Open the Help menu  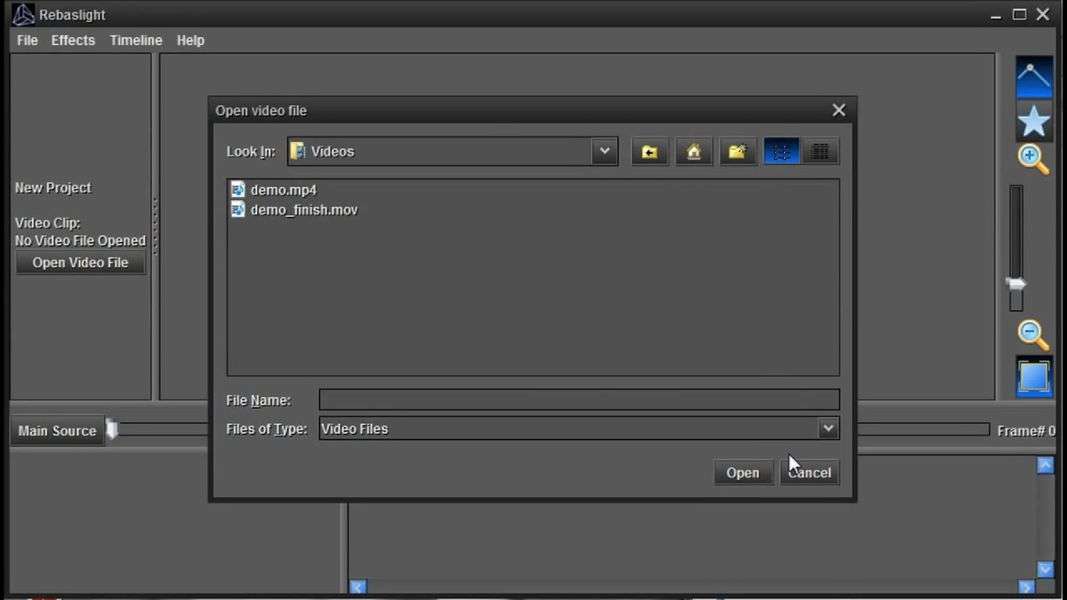click(191, 40)
